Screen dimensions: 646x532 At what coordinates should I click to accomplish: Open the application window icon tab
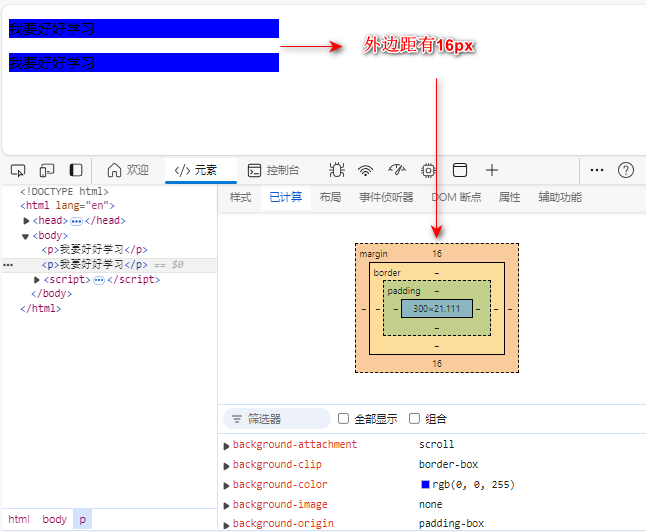(460, 170)
